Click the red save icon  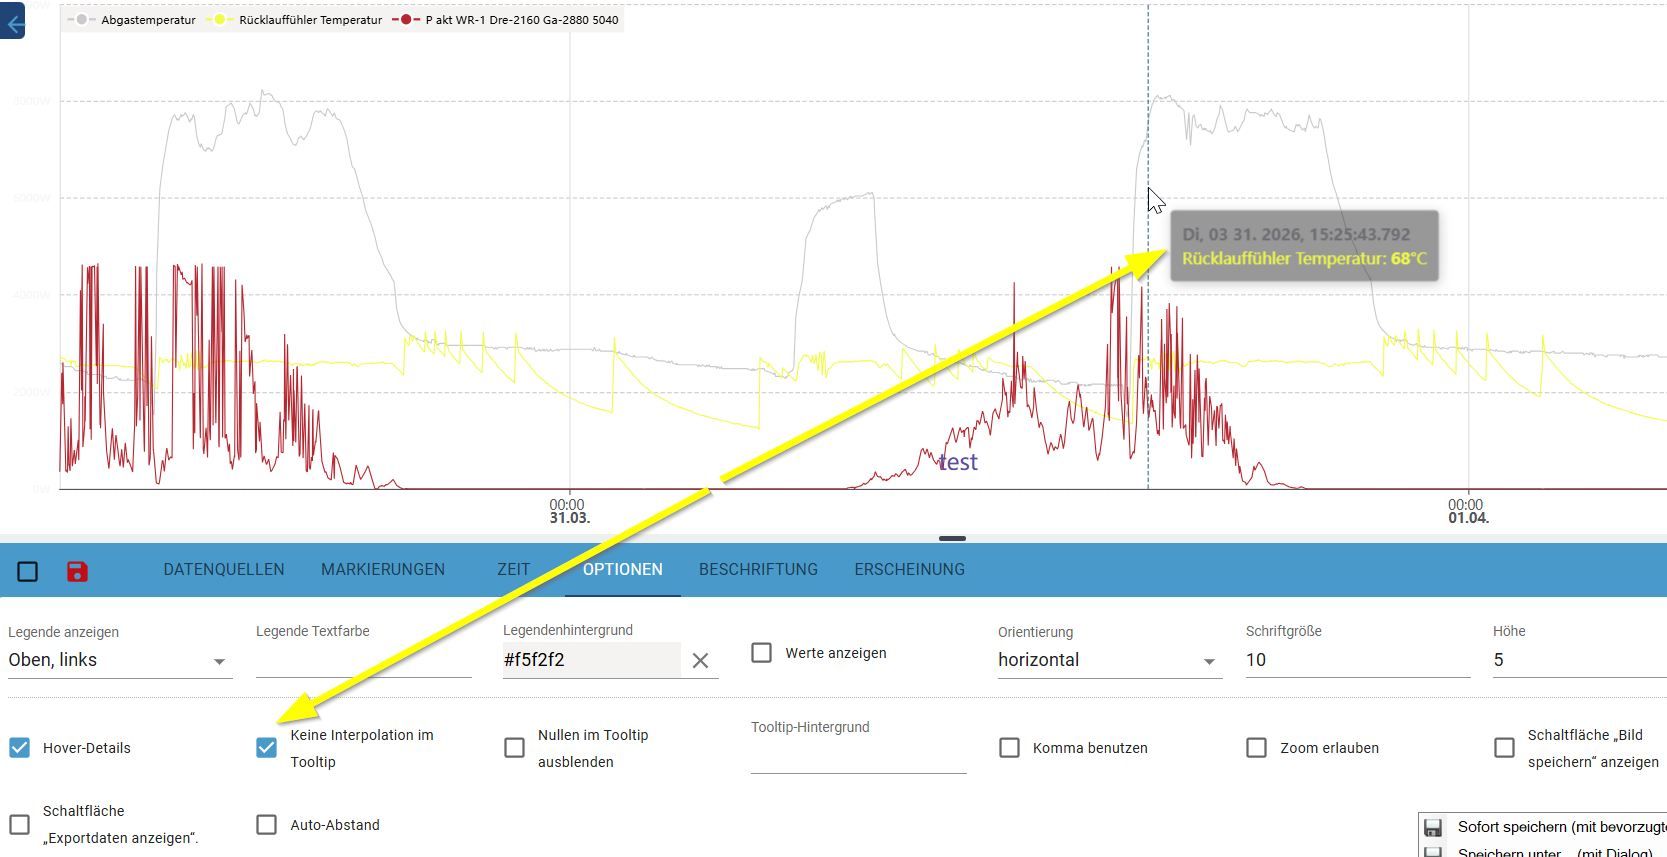77,571
